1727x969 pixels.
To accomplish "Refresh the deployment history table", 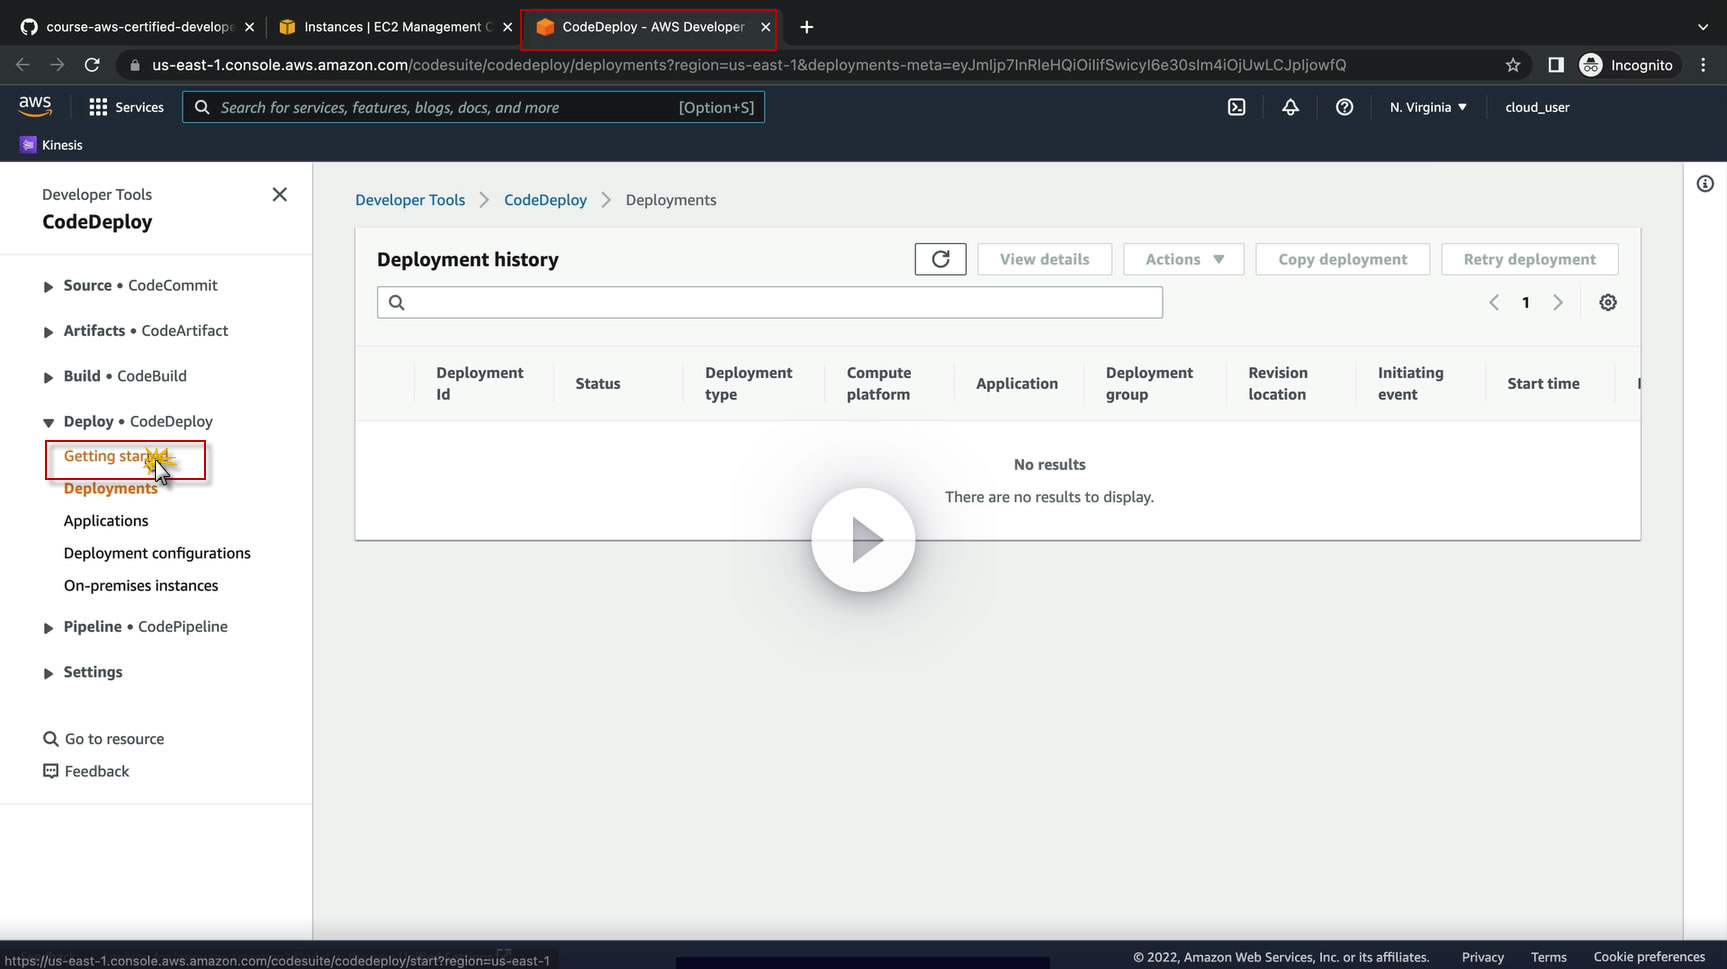I will pyautogui.click(x=940, y=259).
